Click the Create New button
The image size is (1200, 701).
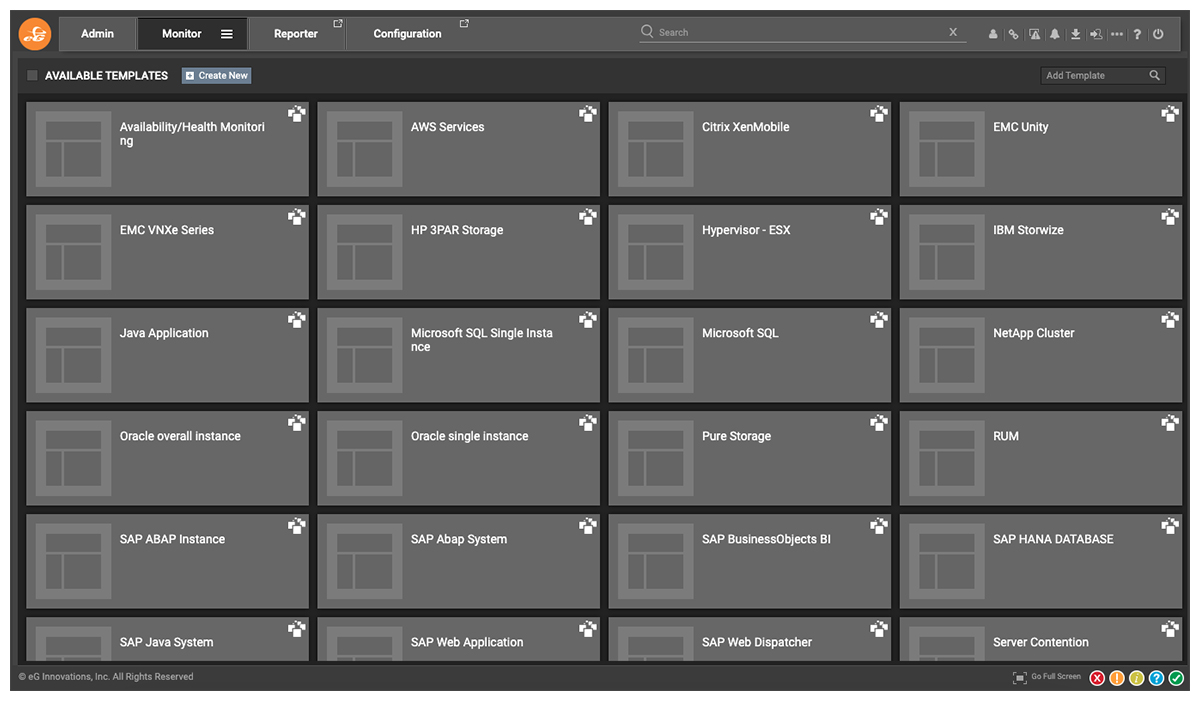pyautogui.click(x=216, y=75)
